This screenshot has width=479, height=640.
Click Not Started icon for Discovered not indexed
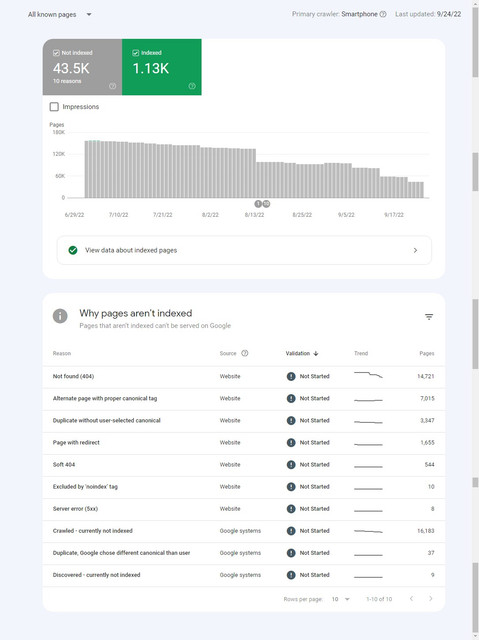click(x=291, y=575)
